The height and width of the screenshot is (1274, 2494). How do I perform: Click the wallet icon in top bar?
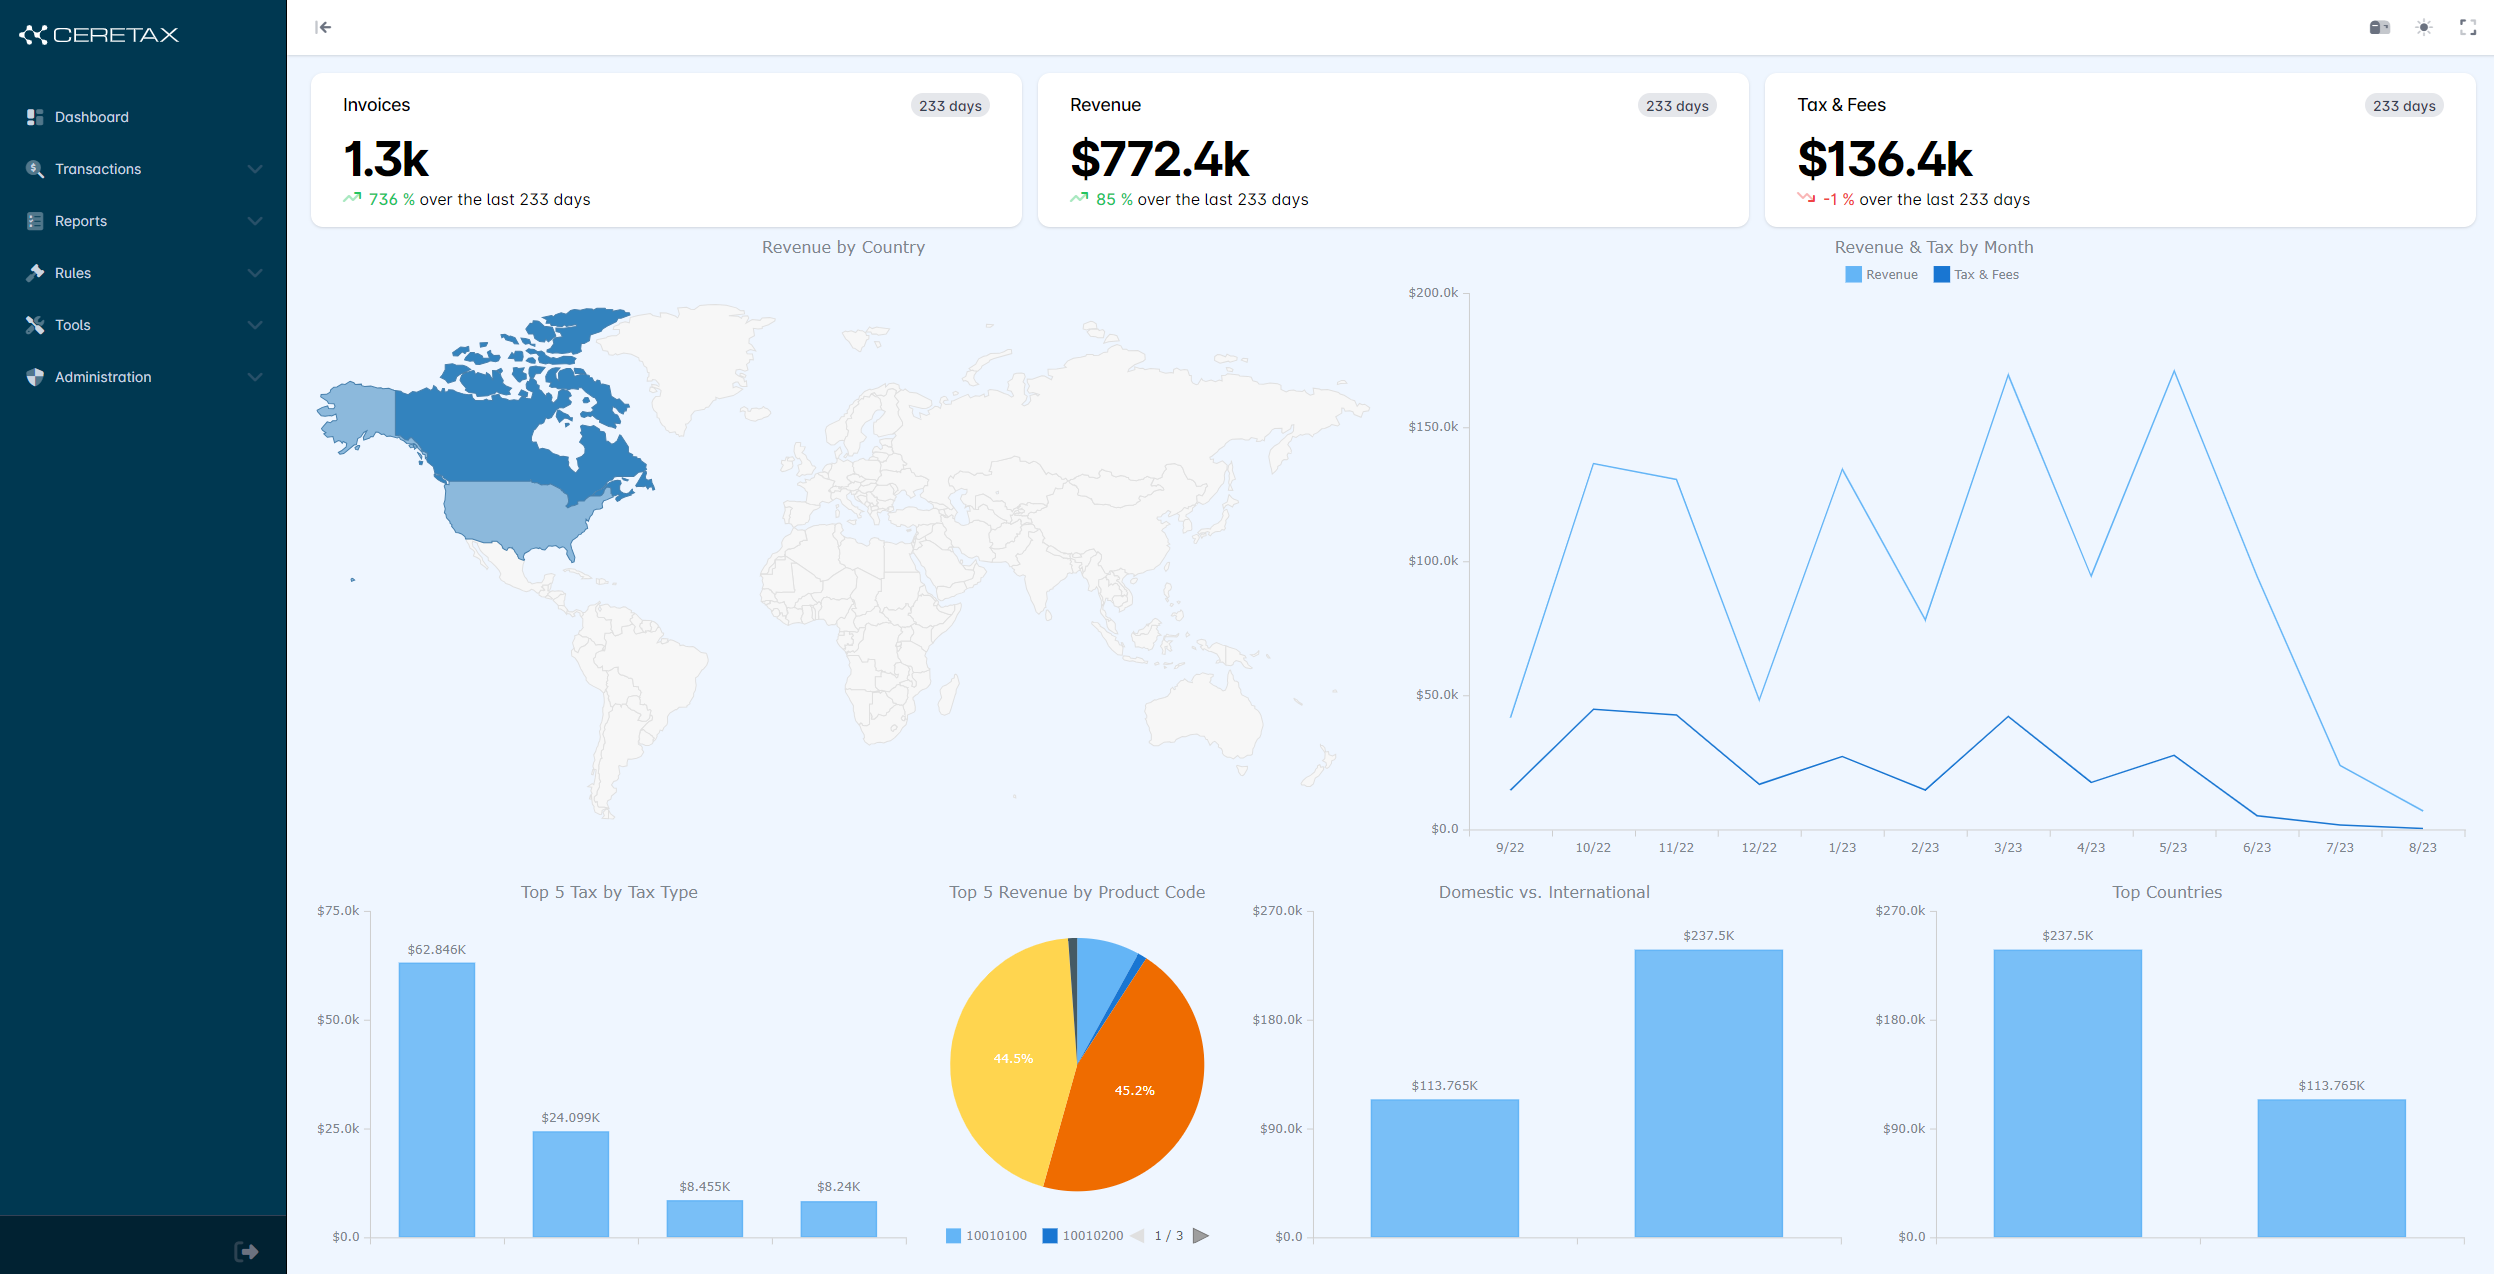[2380, 27]
